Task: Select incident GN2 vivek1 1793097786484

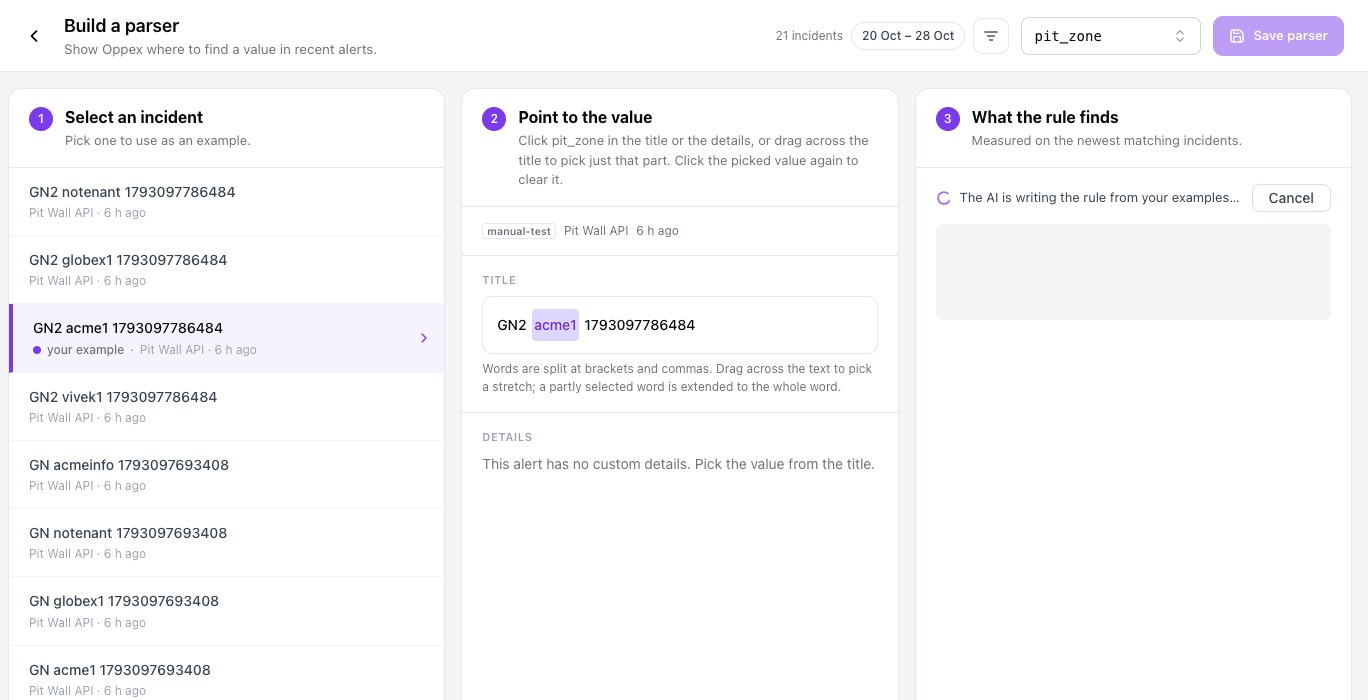Action: (x=226, y=406)
